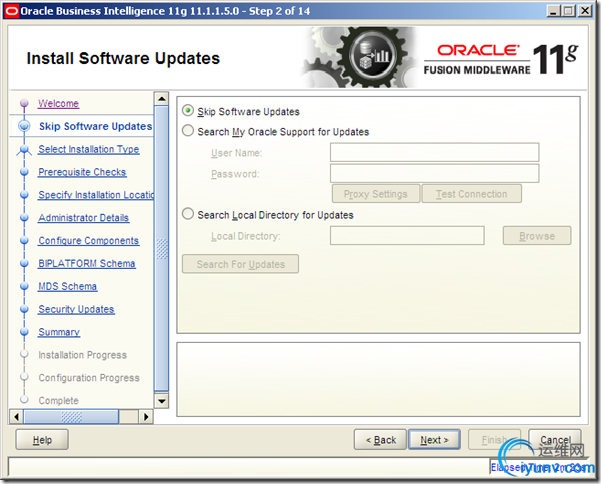Select the Skip Software Updates radio option
The height and width of the screenshot is (484, 601).
[188, 111]
